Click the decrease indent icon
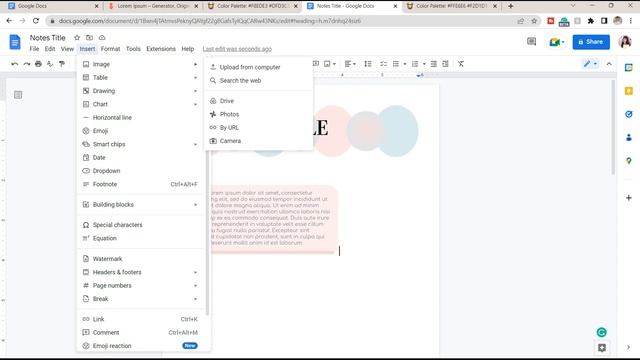The image size is (640, 360). [433, 64]
